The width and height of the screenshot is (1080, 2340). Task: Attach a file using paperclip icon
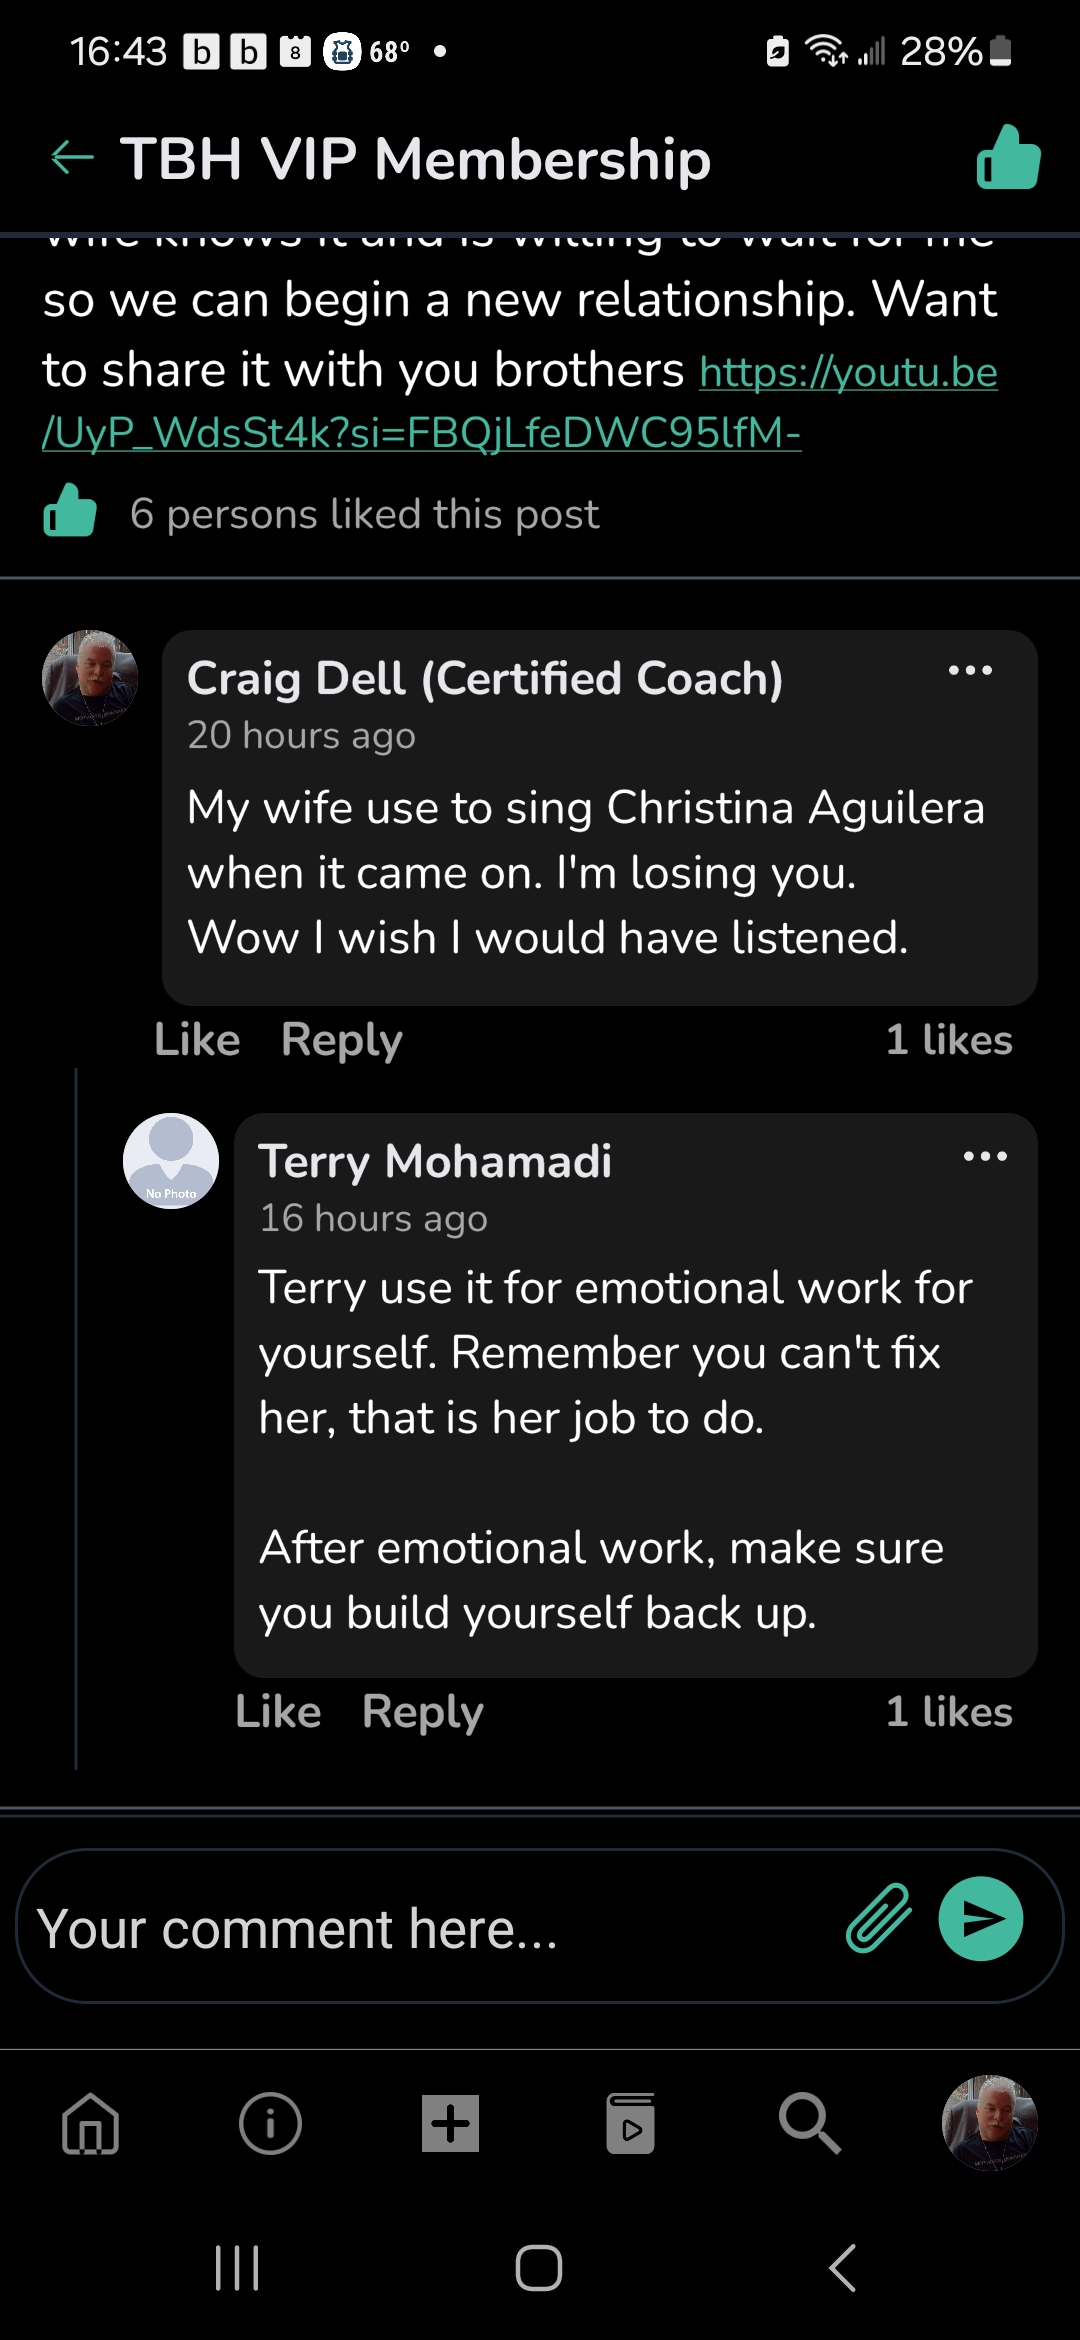[879, 1919]
